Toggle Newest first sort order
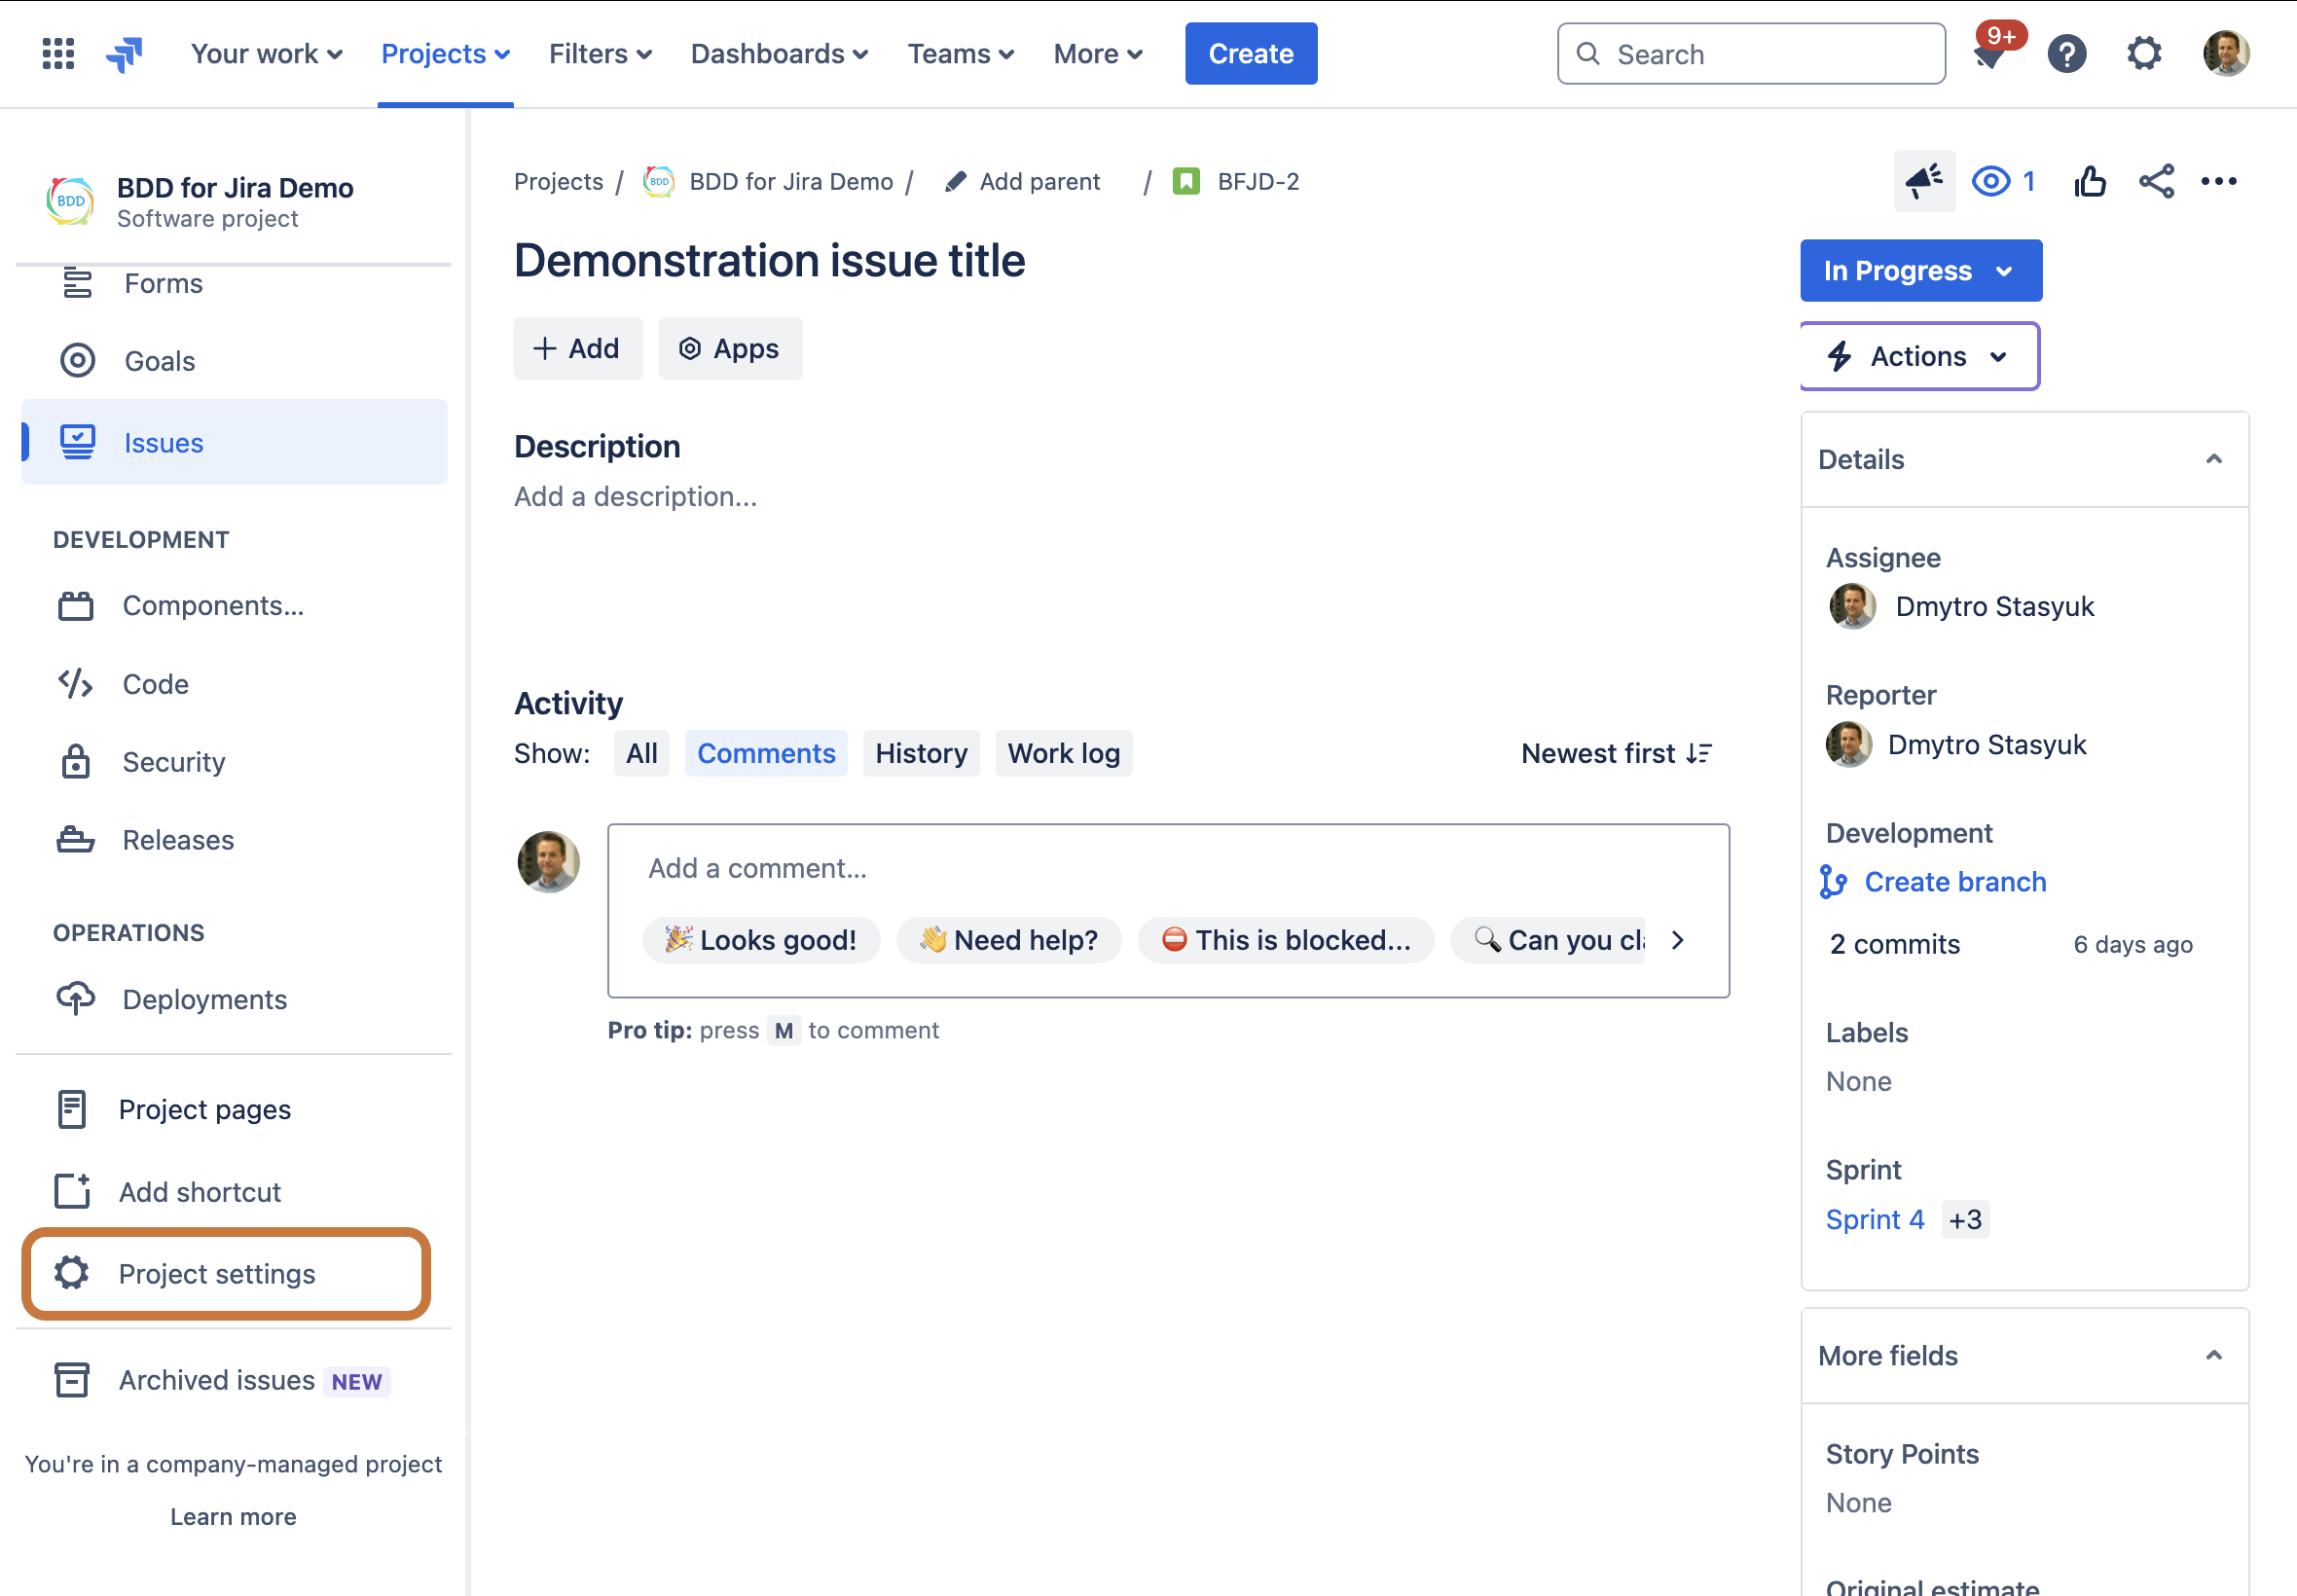2297x1596 pixels. pyautogui.click(x=1617, y=753)
